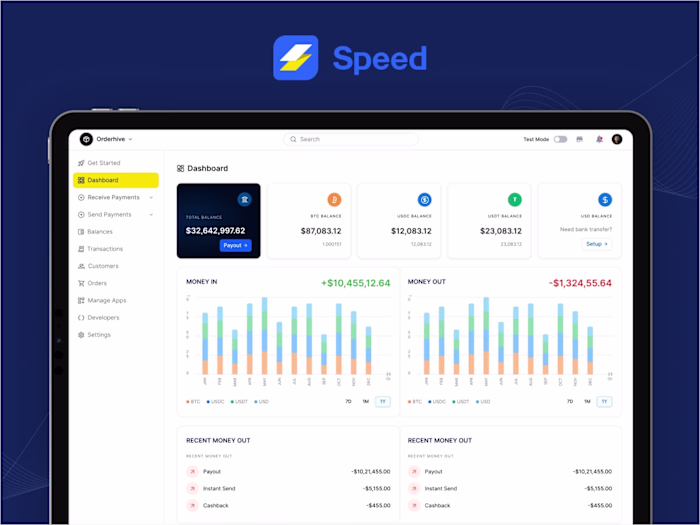Viewport: 700px width, 525px height.
Task: Toggle the Test Mode switch
Action: click(x=560, y=139)
